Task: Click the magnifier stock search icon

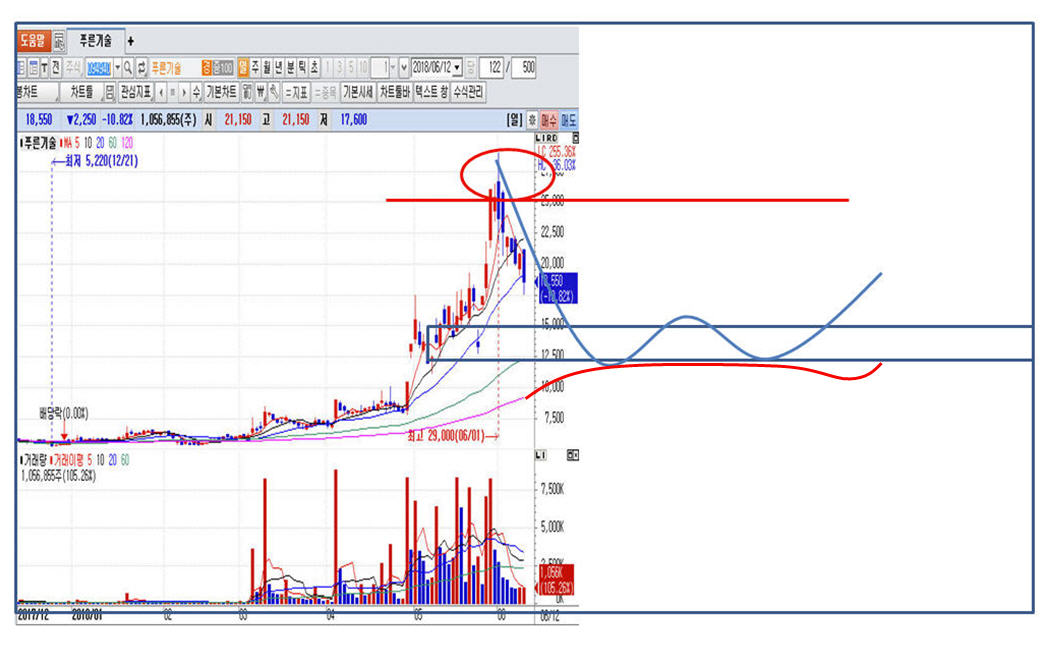Action: [128, 68]
